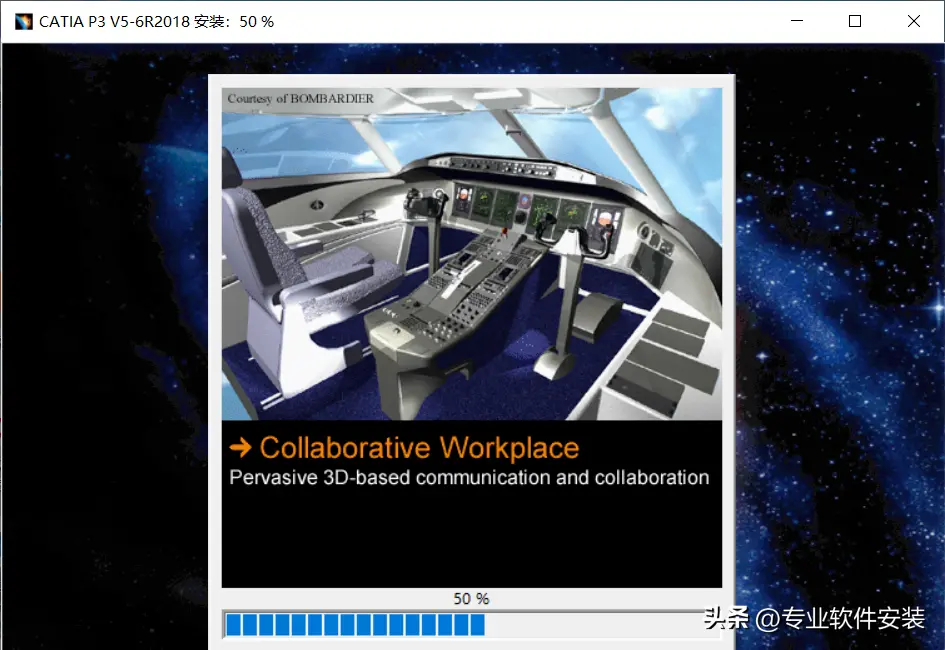Click the orange arrow beside Collaborative Workplace
The height and width of the screenshot is (650, 945).
point(240,448)
